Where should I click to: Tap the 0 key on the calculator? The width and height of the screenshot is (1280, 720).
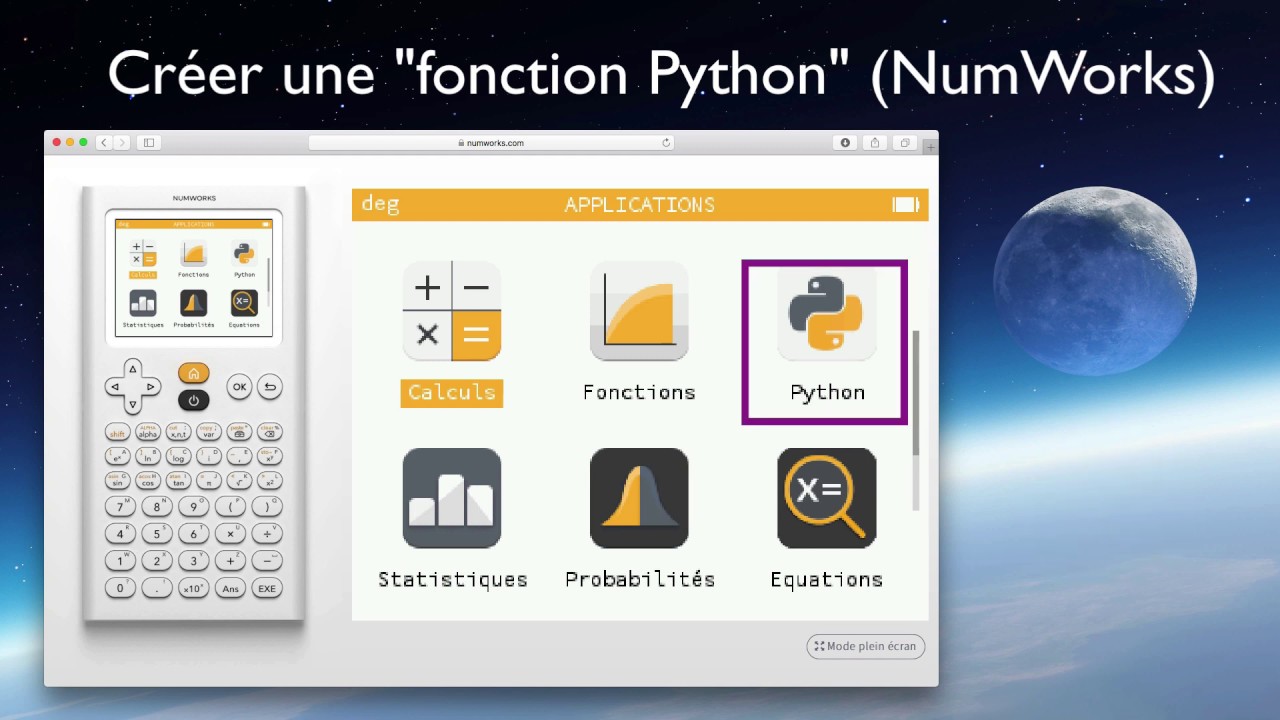coord(121,588)
